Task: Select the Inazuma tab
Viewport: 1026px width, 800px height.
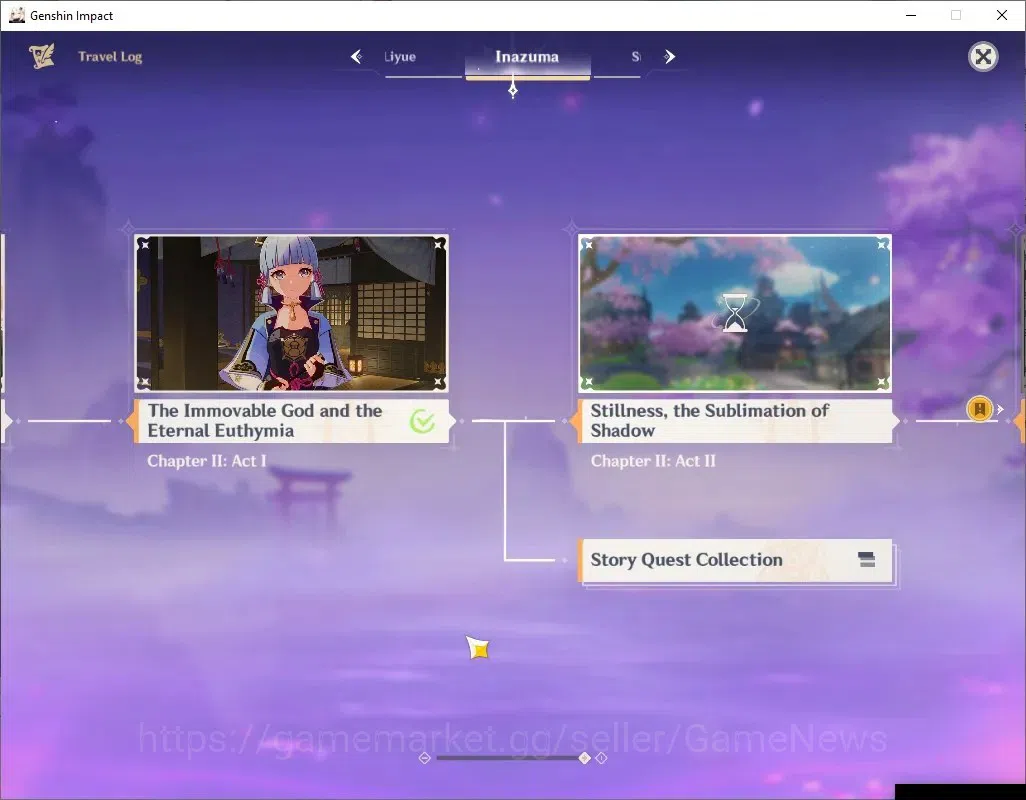Action: click(x=527, y=58)
